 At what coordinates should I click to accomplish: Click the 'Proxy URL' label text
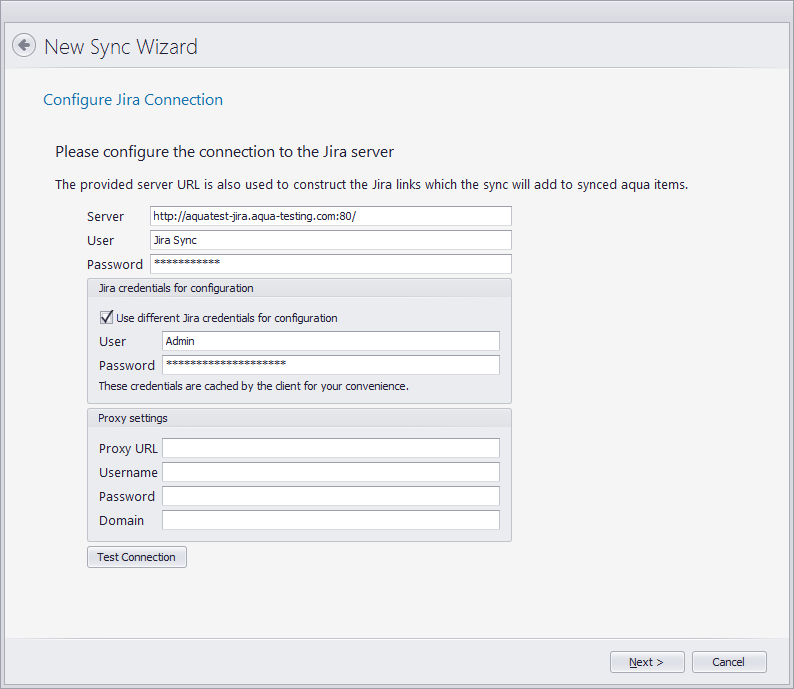pyautogui.click(x=128, y=449)
